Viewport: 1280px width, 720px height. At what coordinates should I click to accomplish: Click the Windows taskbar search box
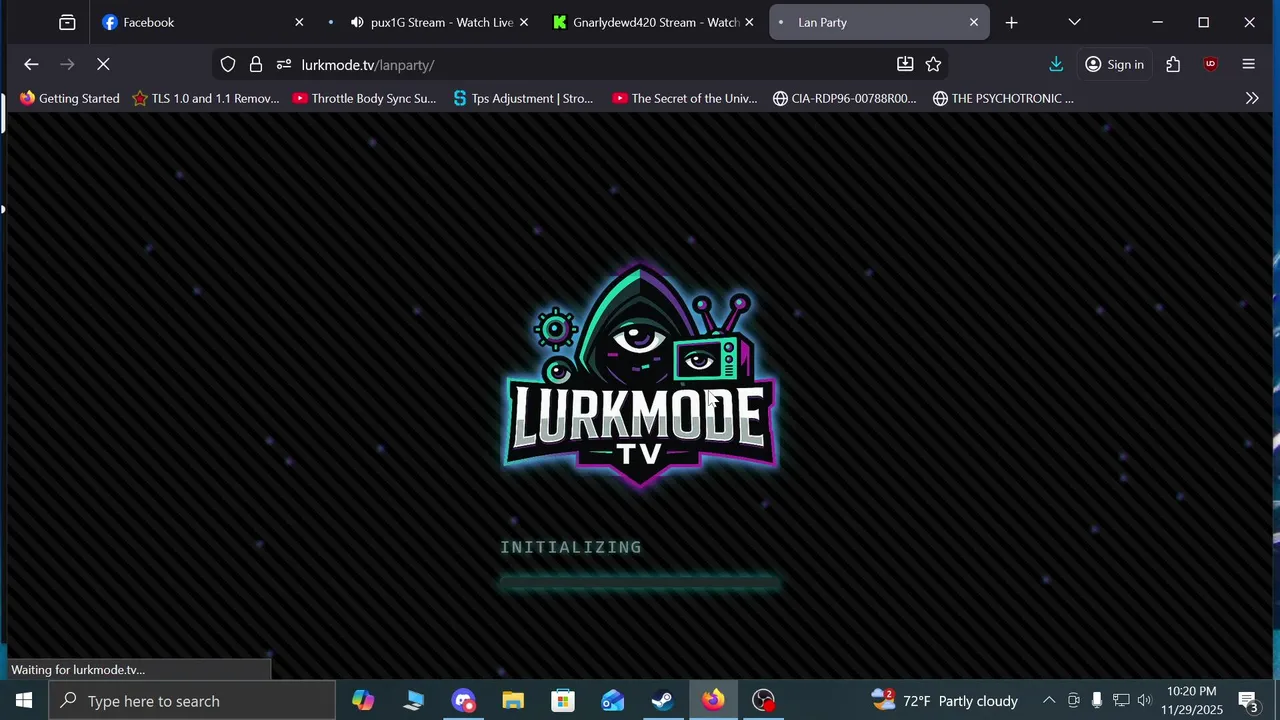192,700
